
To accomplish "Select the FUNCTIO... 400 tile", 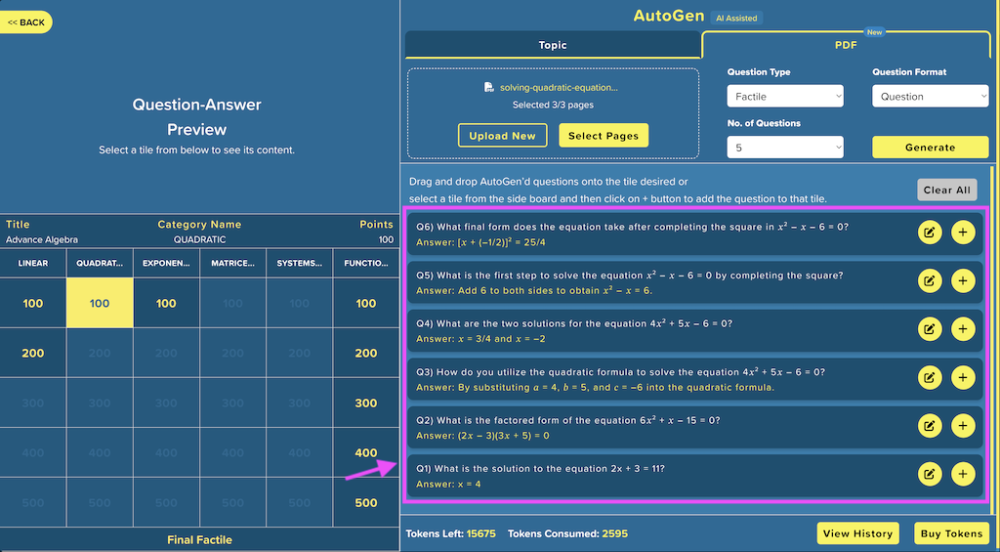I will (366, 453).
